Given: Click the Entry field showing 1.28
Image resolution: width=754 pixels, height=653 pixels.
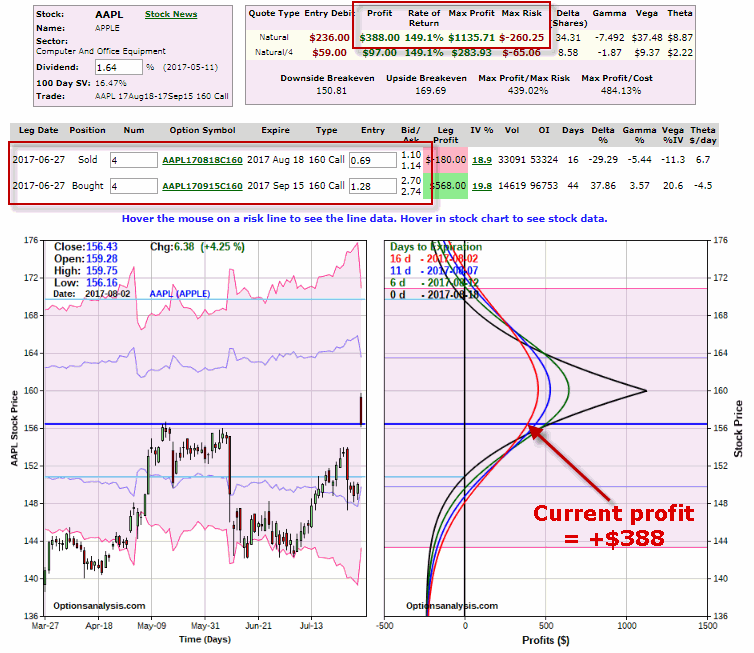Looking at the screenshot, I should [x=373, y=186].
